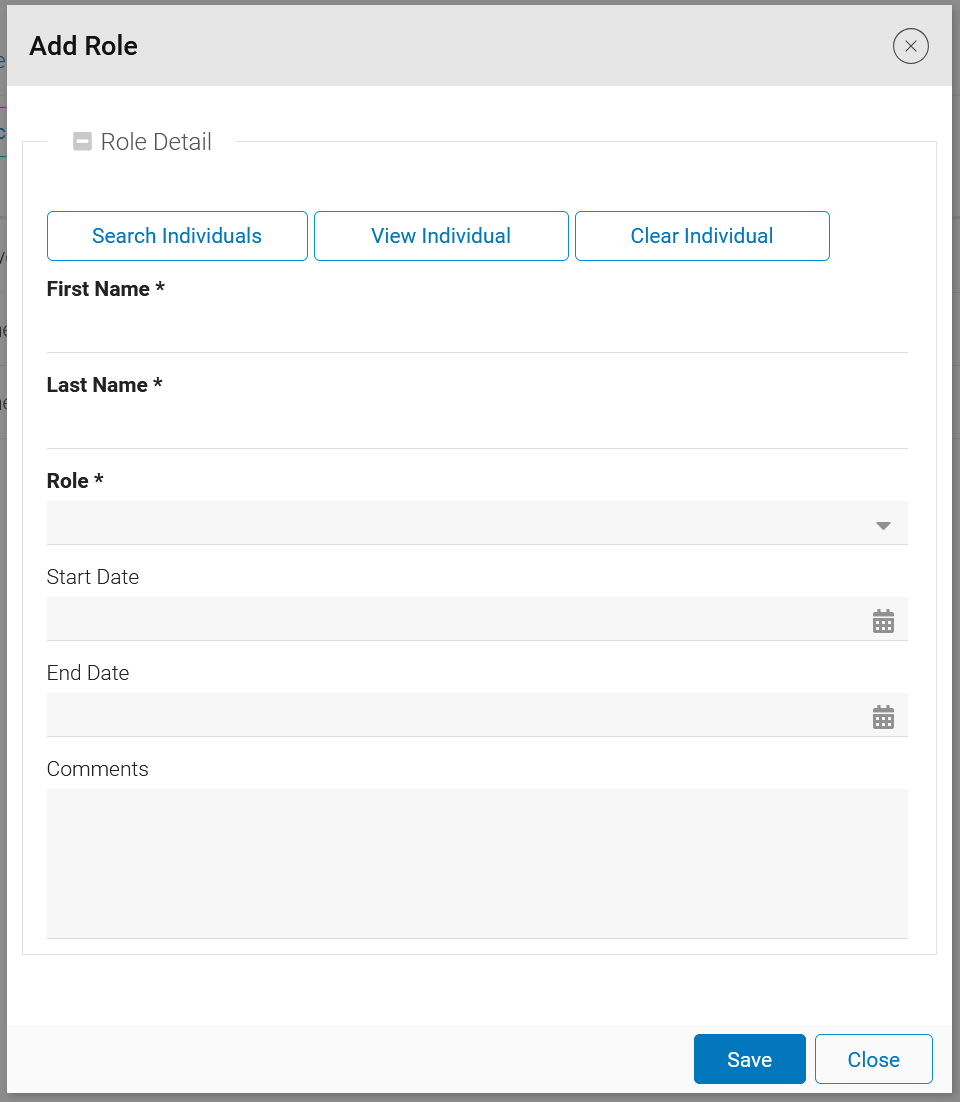The width and height of the screenshot is (960, 1102).
Task: Open the Start Date calendar picker
Action: coord(883,621)
